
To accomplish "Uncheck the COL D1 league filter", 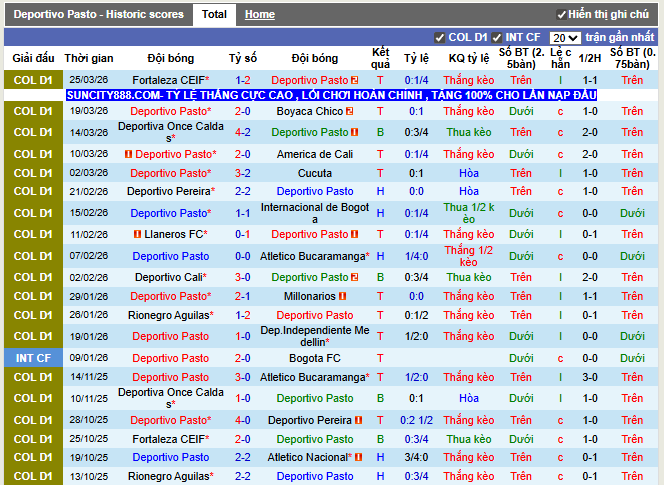I will tap(440, 38).
